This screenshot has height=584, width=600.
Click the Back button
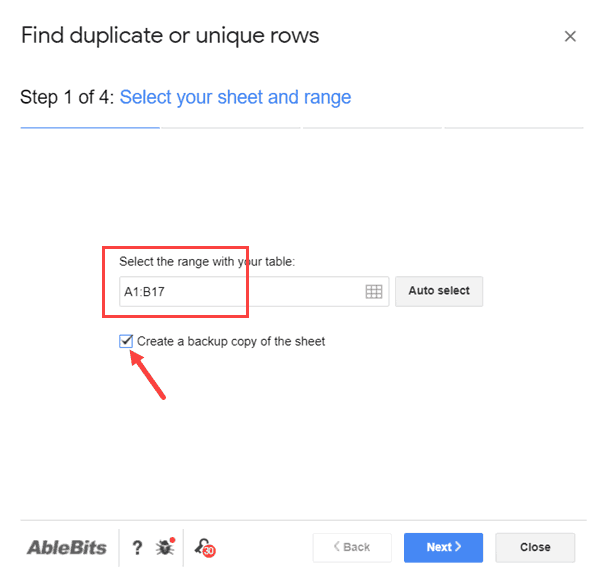[350, 547]
